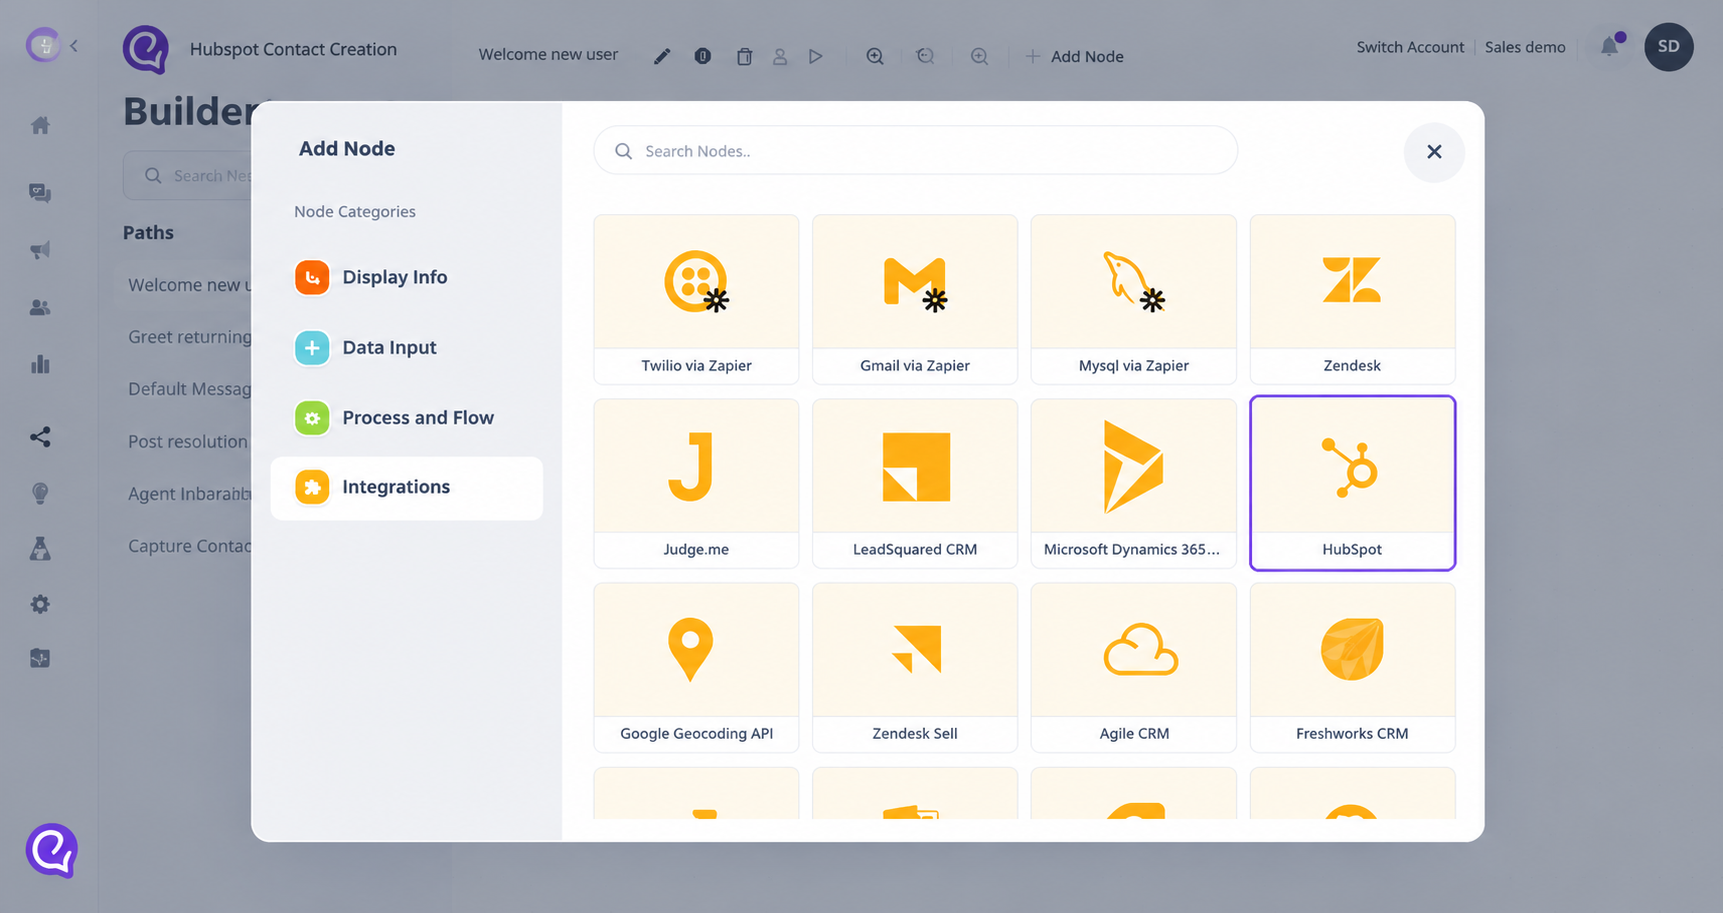Click the person icon in the top toolbar
The image size is (1723, 913).
[x=780, y=56]
